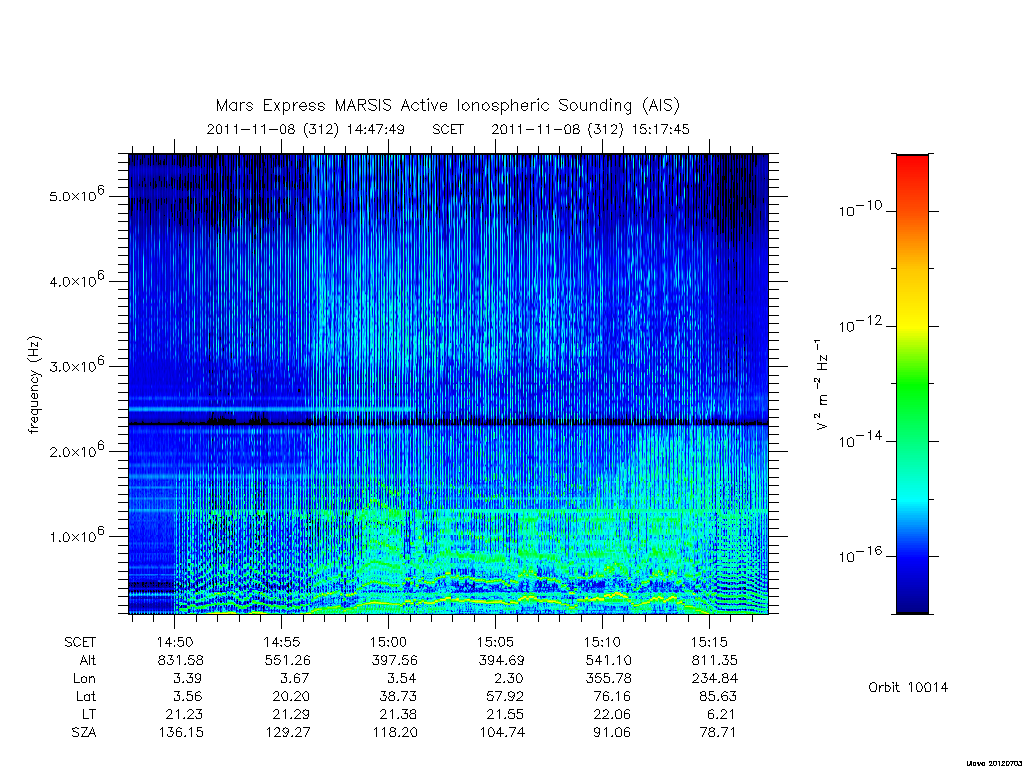This screenshot has width=1024, height=768.
Task: Click latitude value 20.20
Action: coord(291,697)
